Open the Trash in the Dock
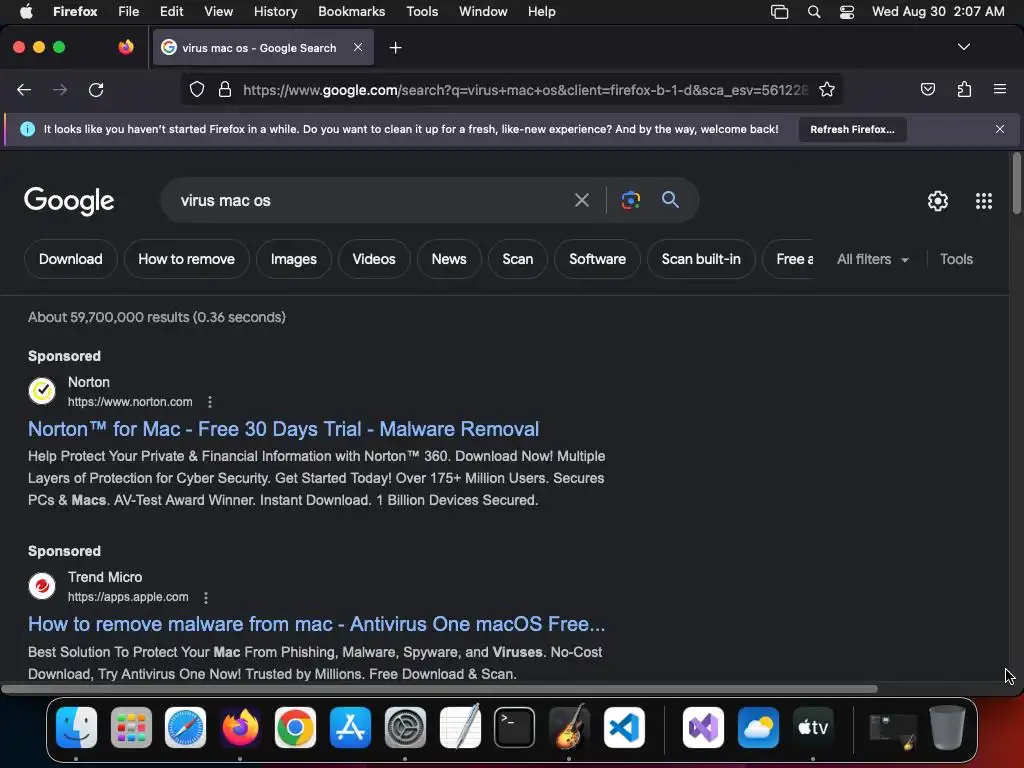The image size is (1024, 768). point(948,728)
